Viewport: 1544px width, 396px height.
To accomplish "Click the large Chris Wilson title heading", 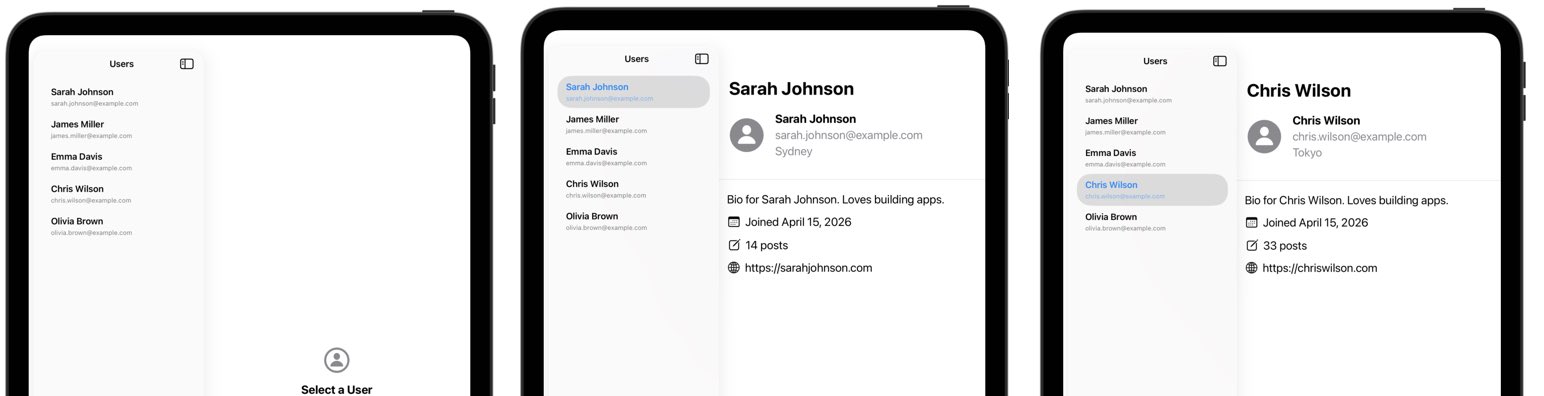I will pos(1298,91).
